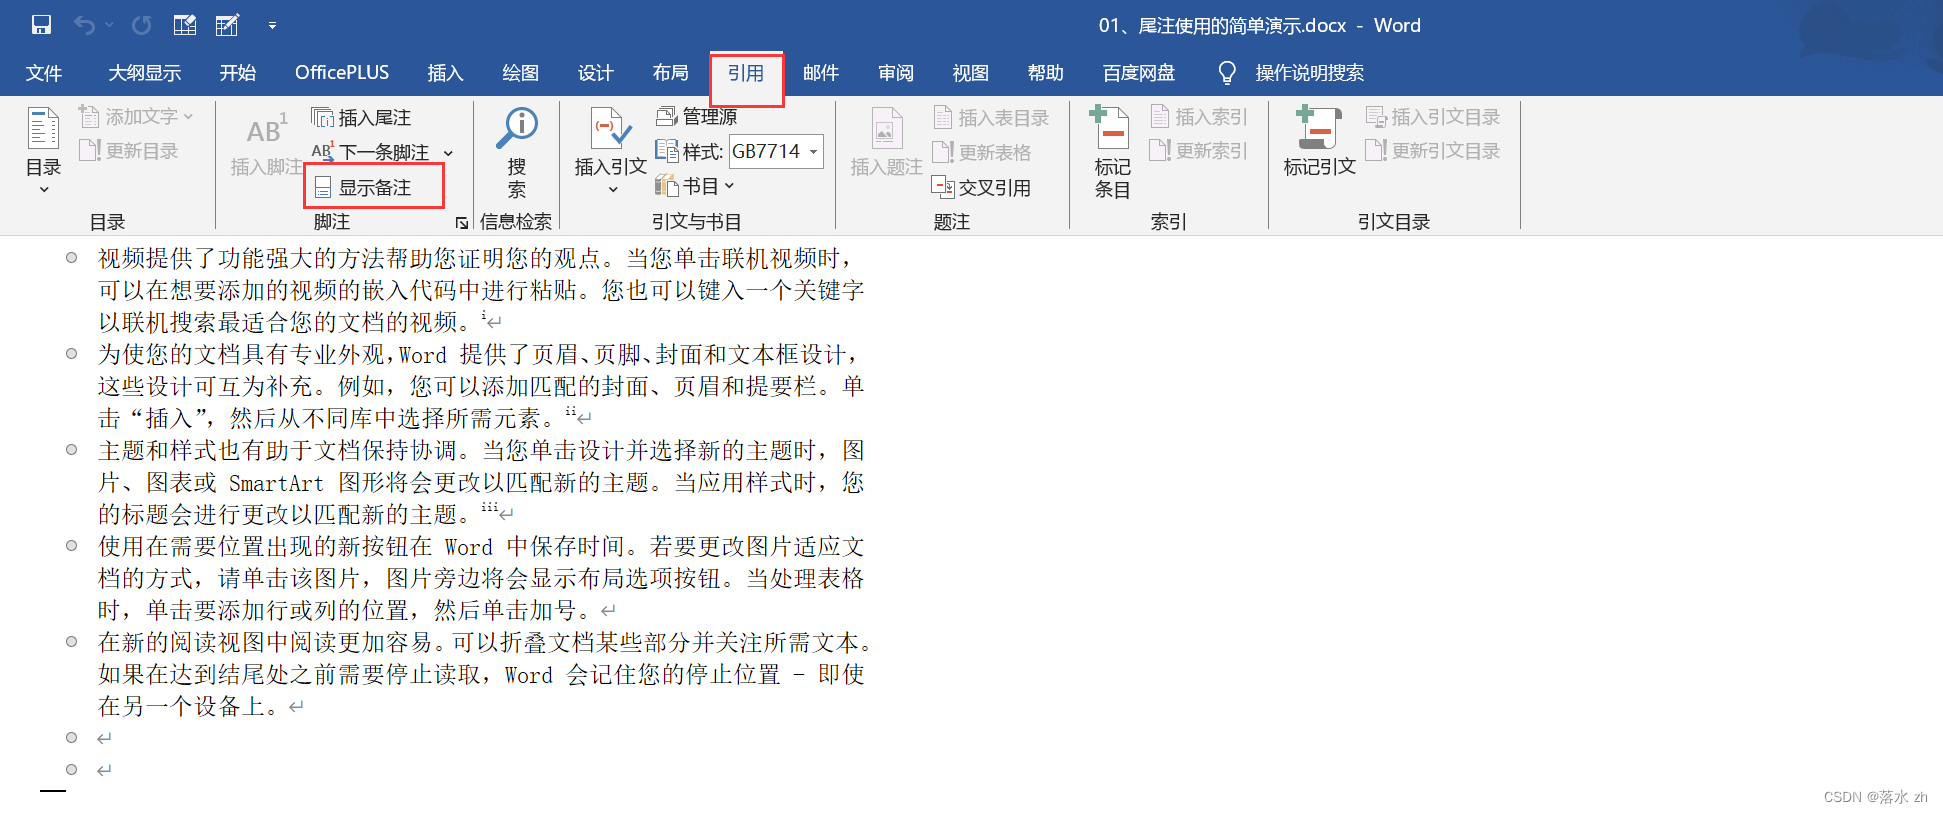
Task: Open the 绘图 tab
Action: point(520,73)
